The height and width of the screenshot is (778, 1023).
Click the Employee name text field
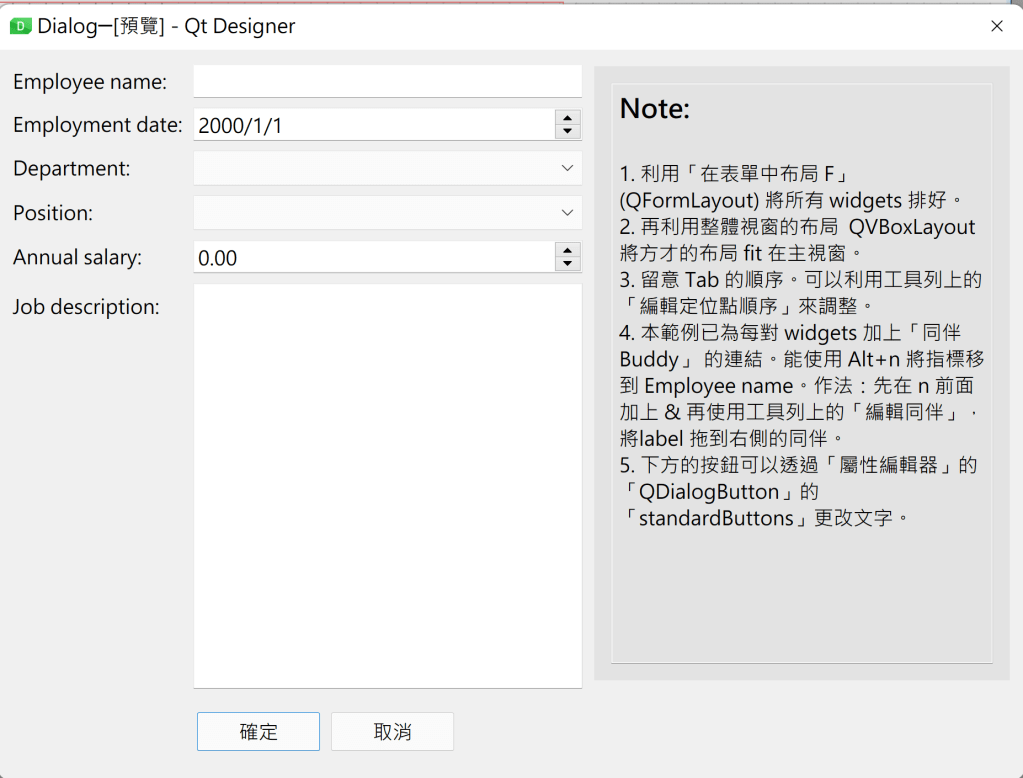[x=387, y=82]
